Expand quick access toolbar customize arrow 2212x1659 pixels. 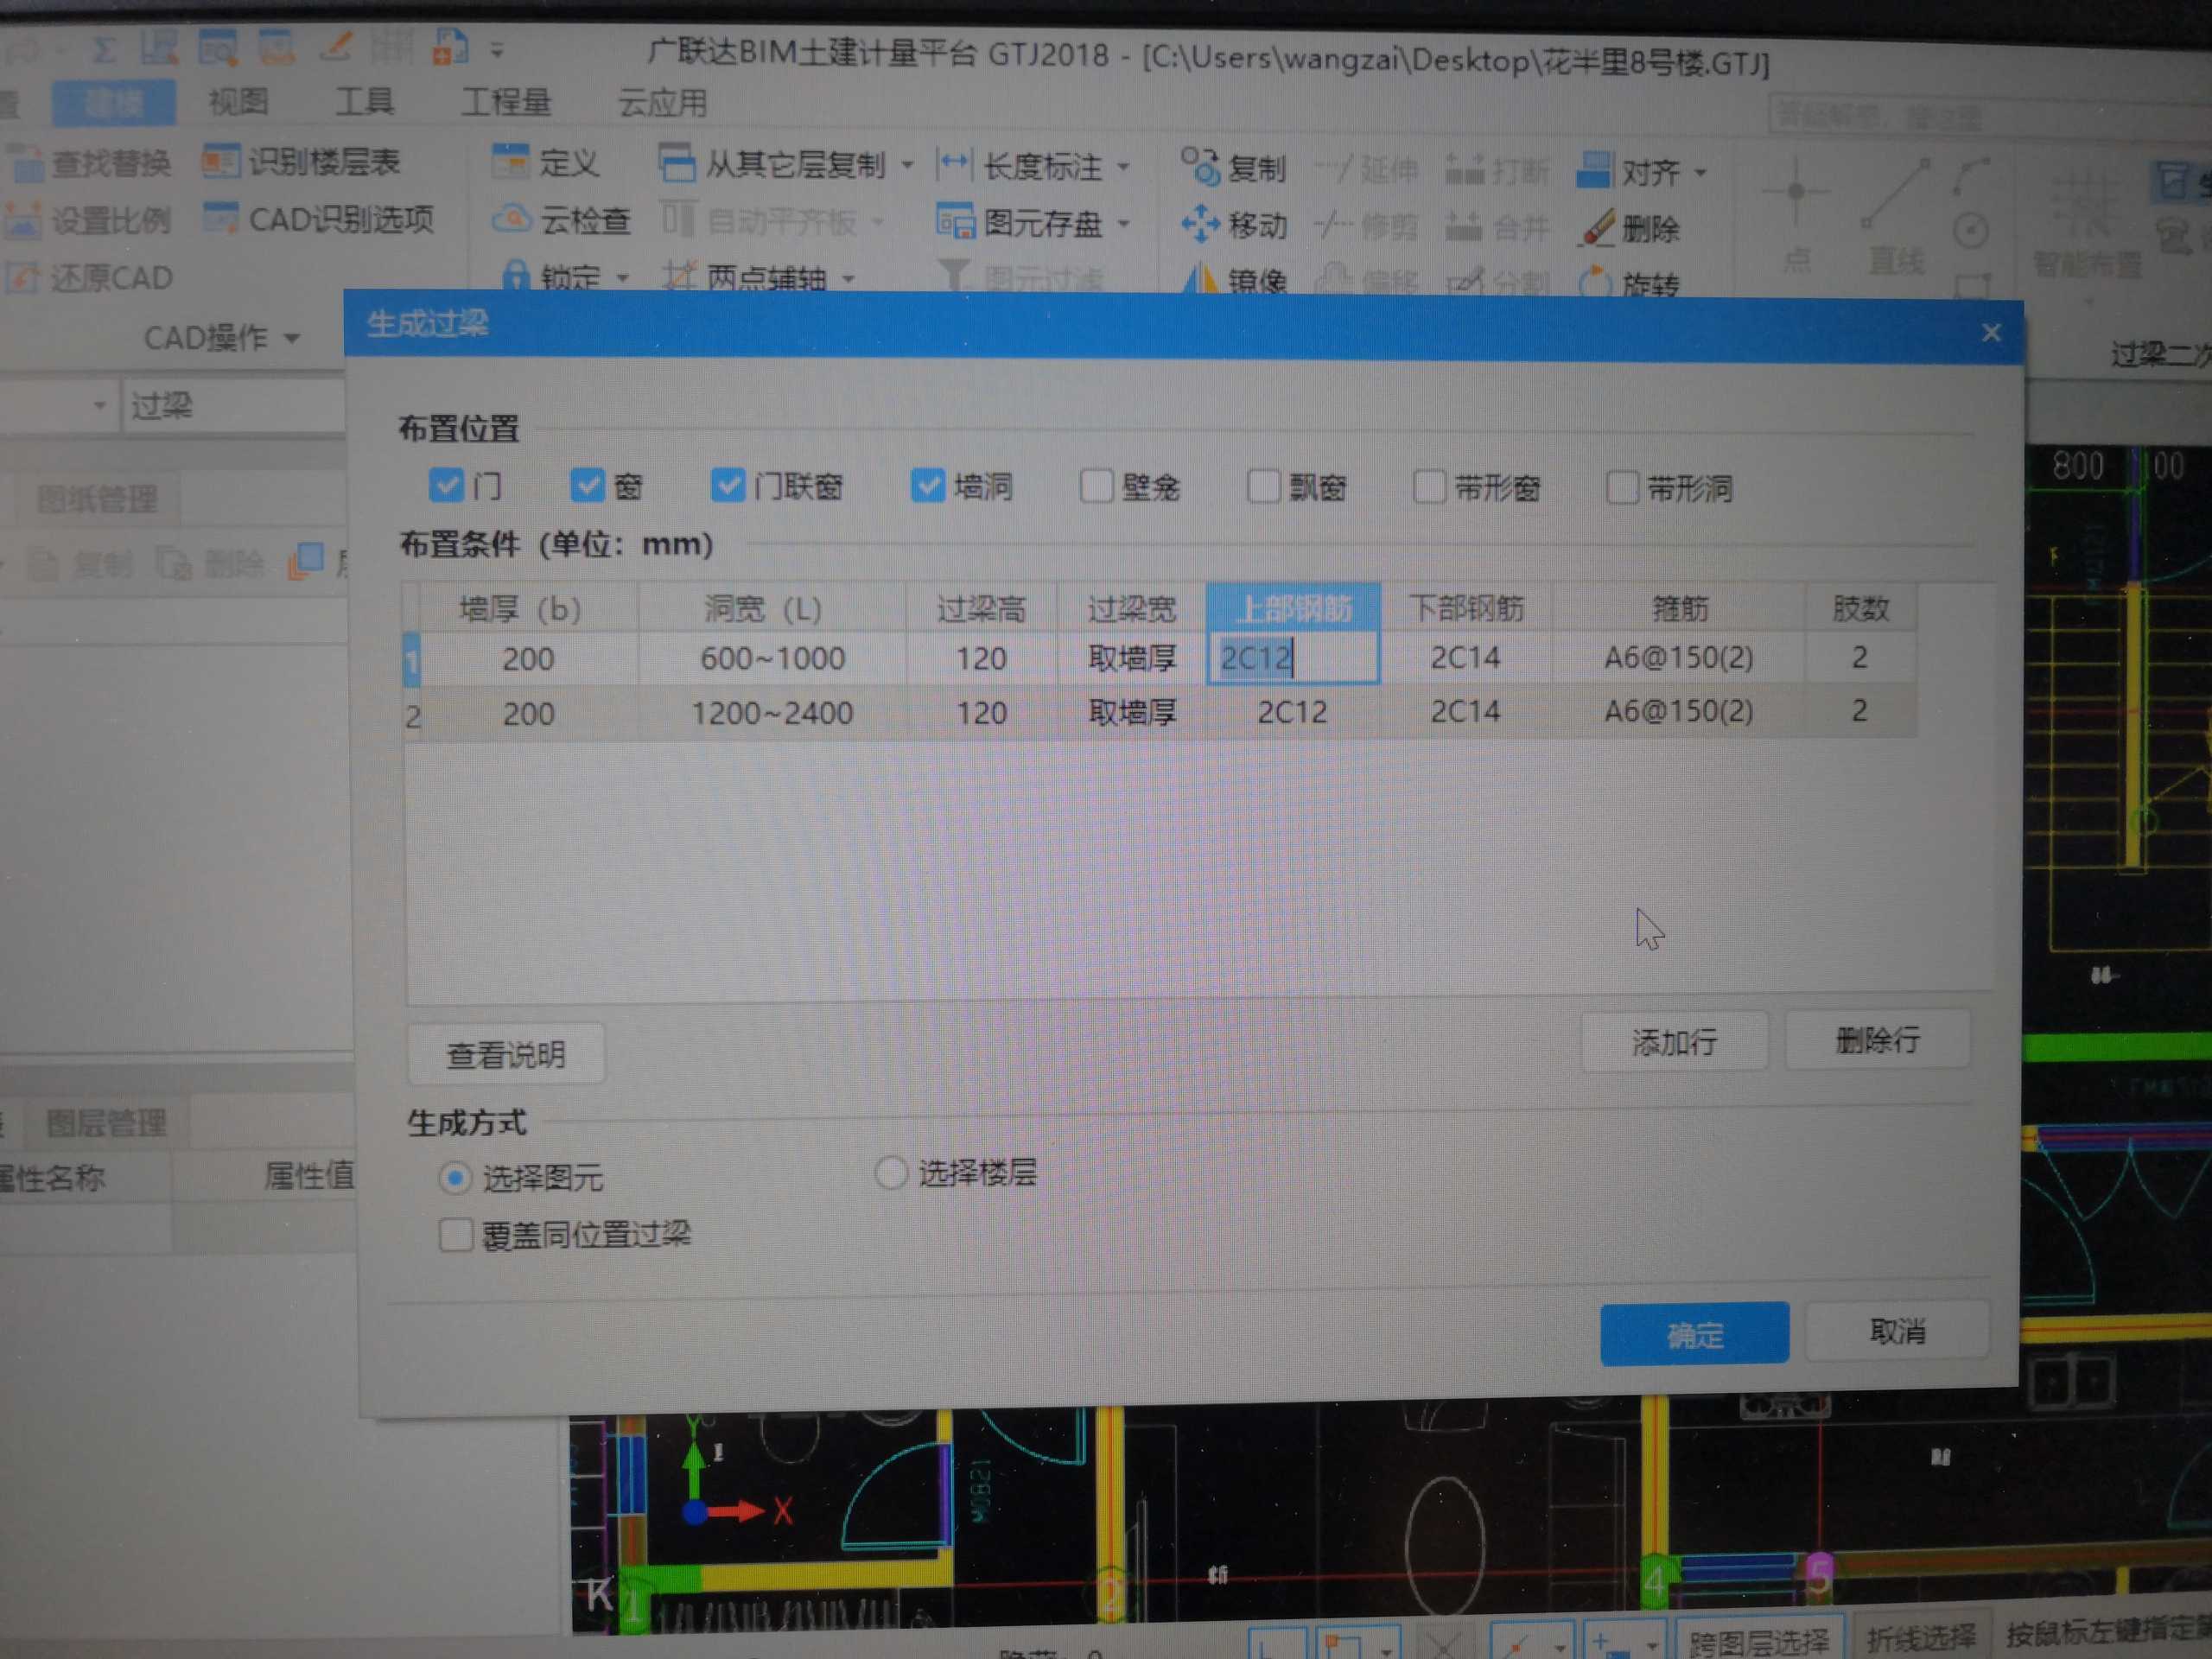(x=497, y=49)
